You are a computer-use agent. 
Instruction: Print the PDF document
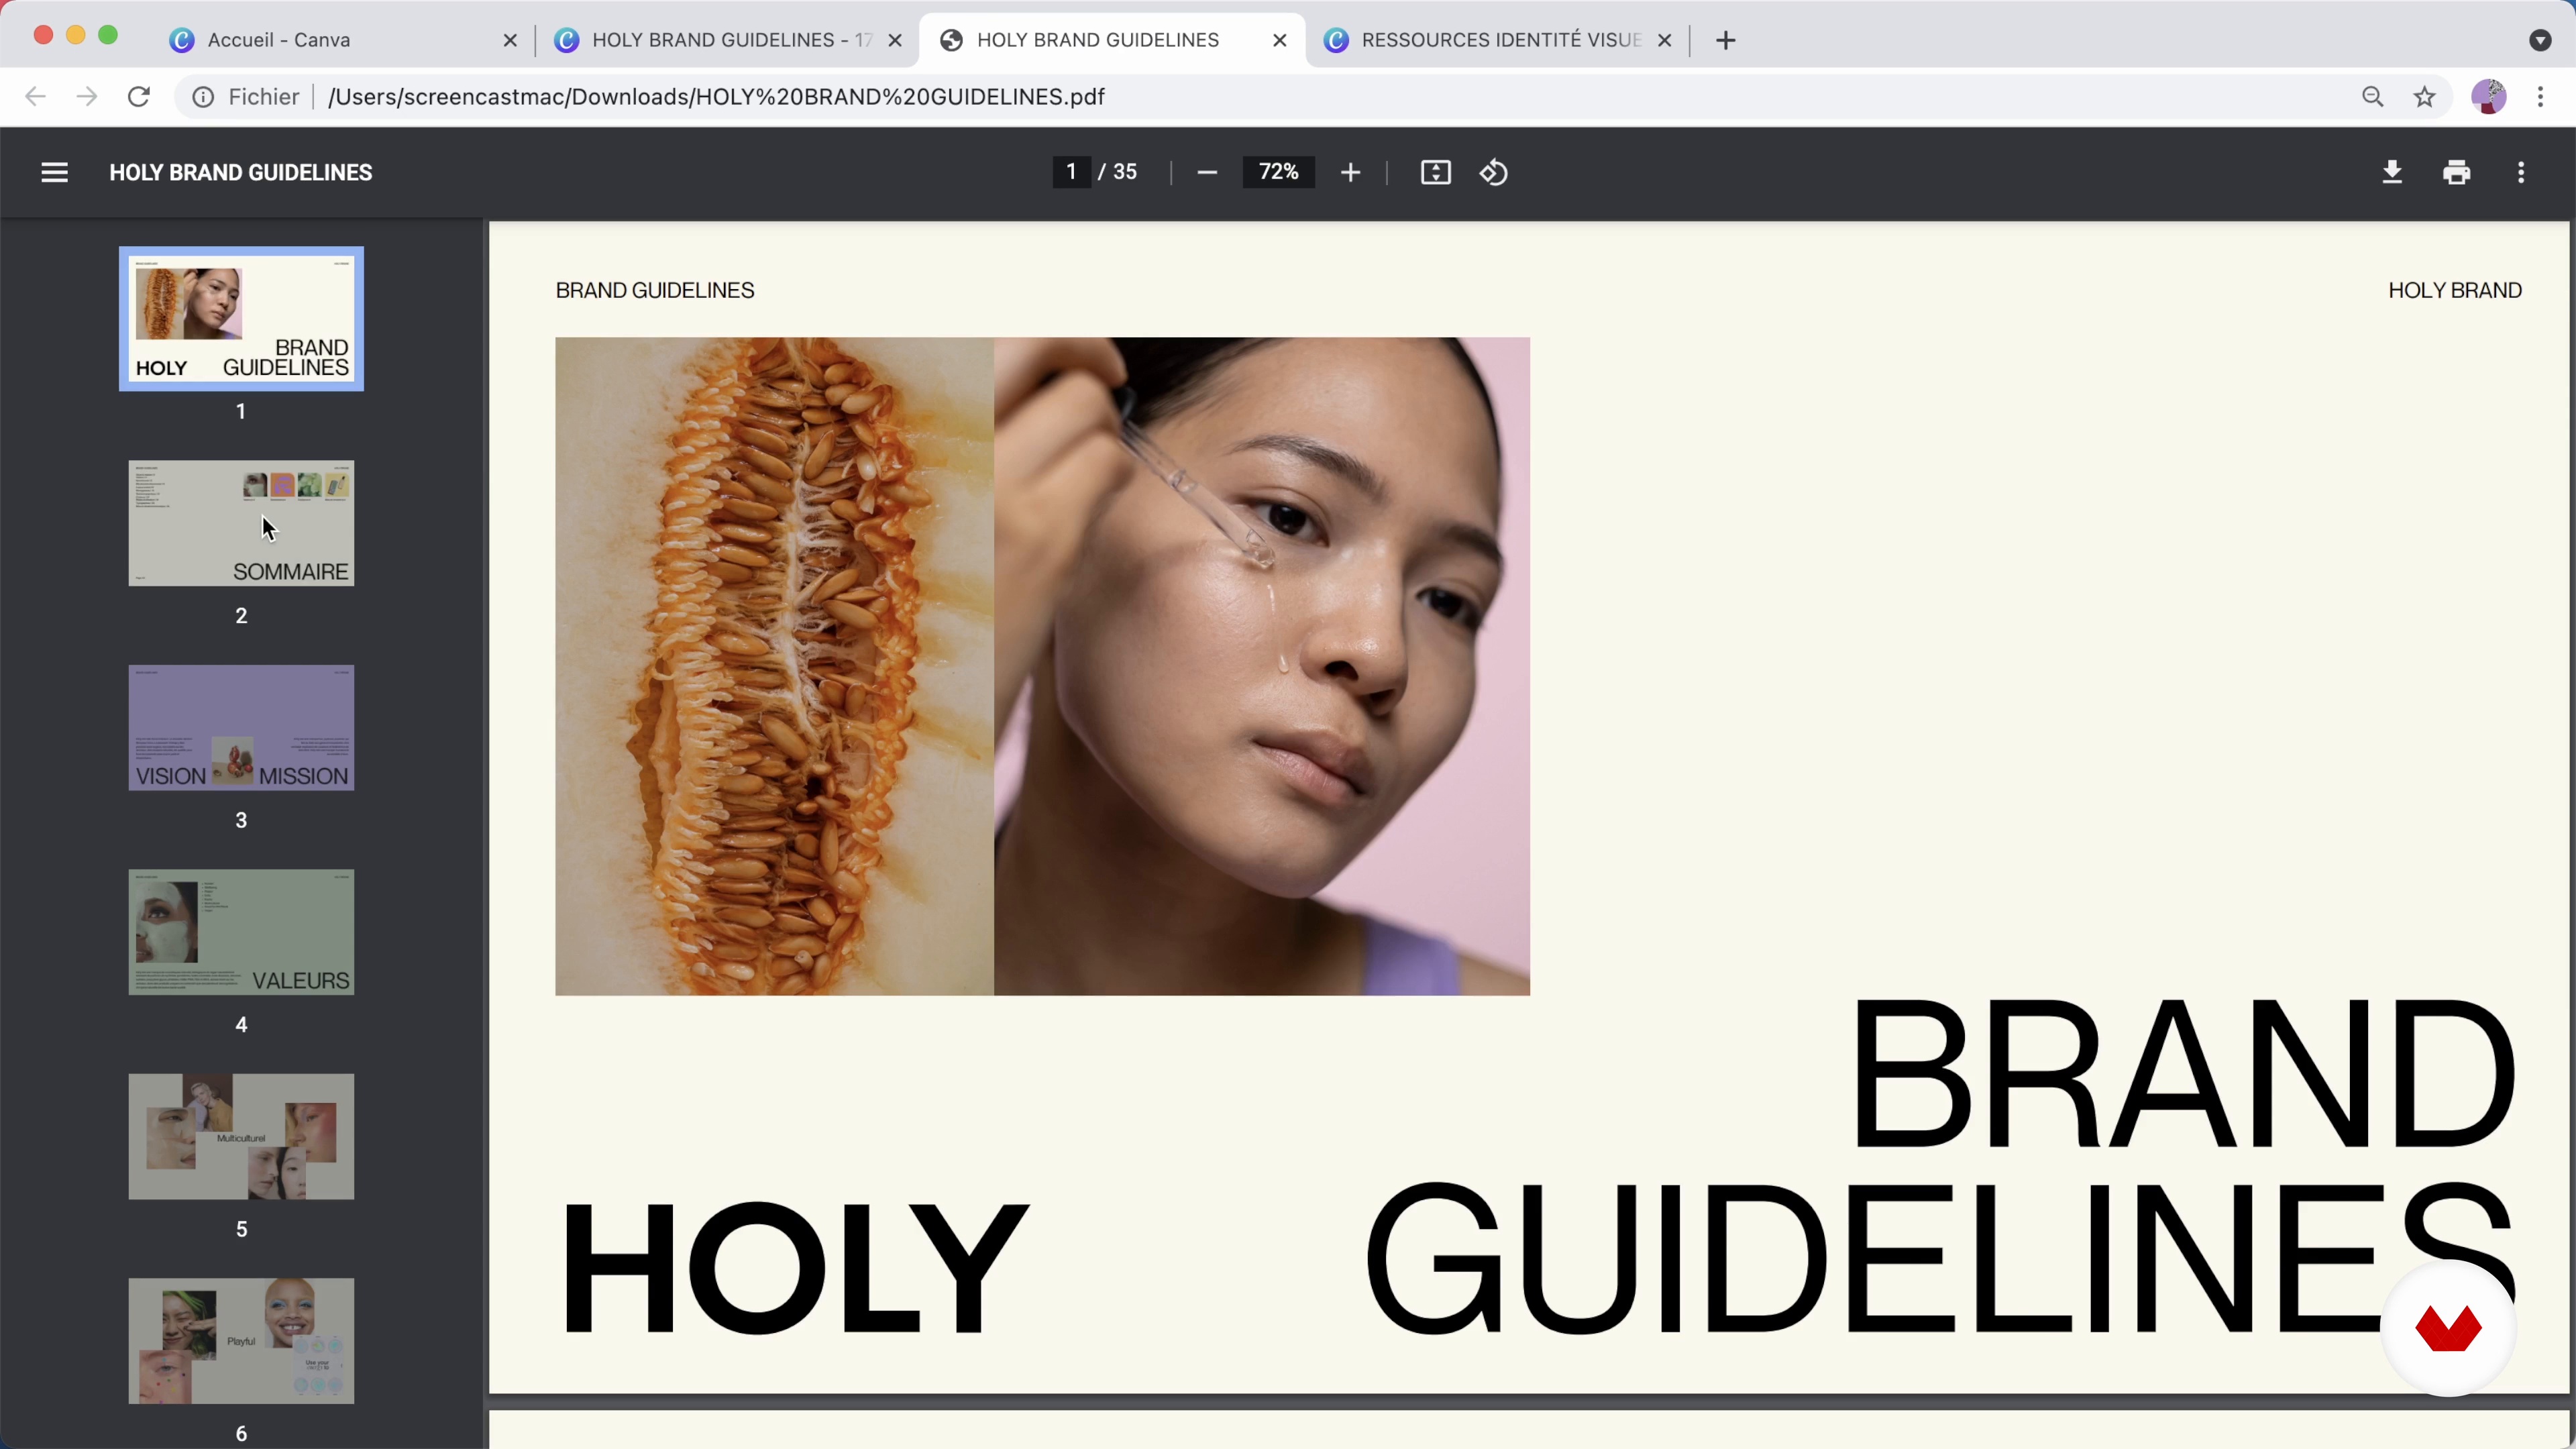point(2456,173)
